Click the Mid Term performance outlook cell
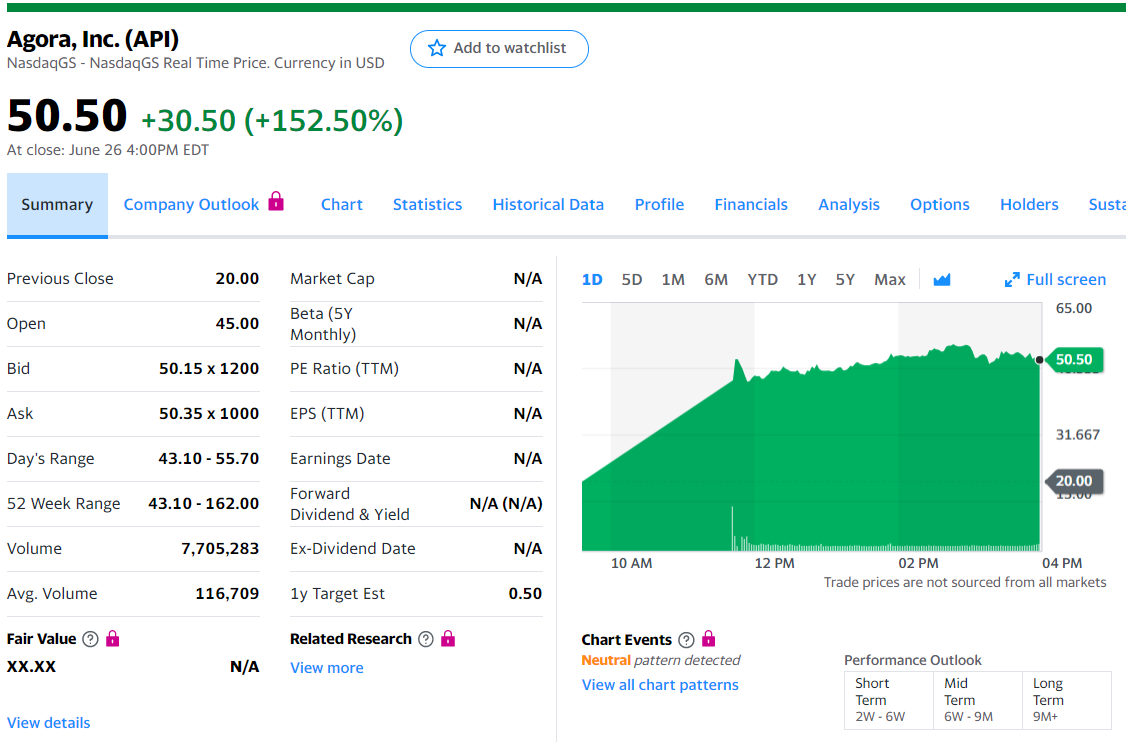Viewport: 1126px width, 745px height. 978,700
